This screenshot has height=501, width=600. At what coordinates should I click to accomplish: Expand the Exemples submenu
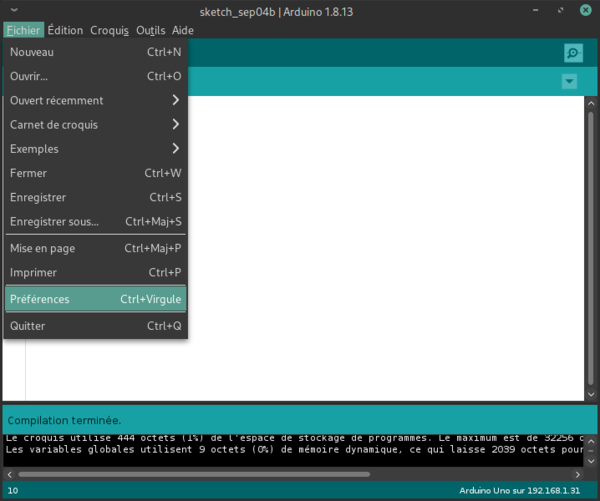point(96,149)
